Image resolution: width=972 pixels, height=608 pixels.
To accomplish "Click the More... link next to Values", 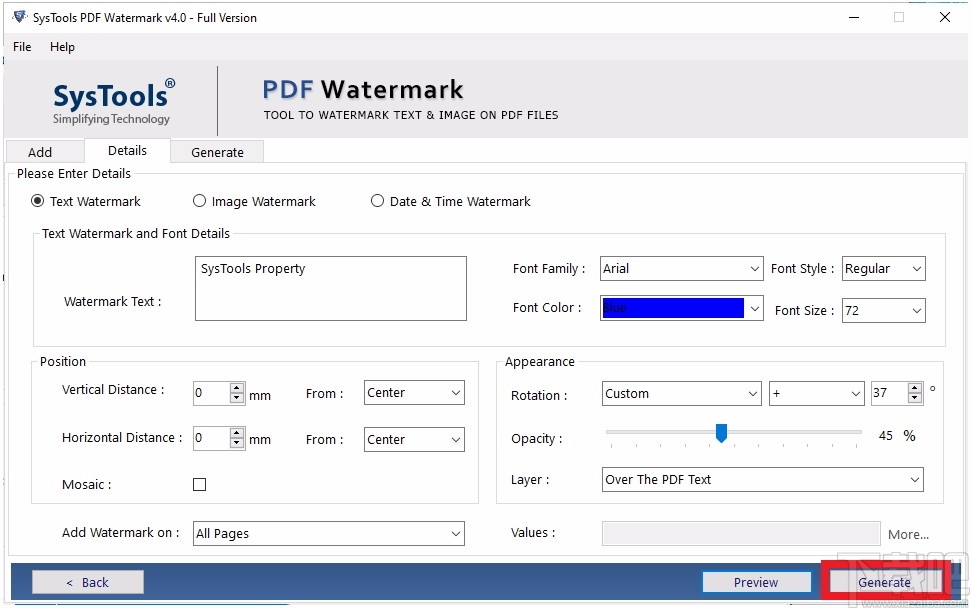I will pos(908,534).
